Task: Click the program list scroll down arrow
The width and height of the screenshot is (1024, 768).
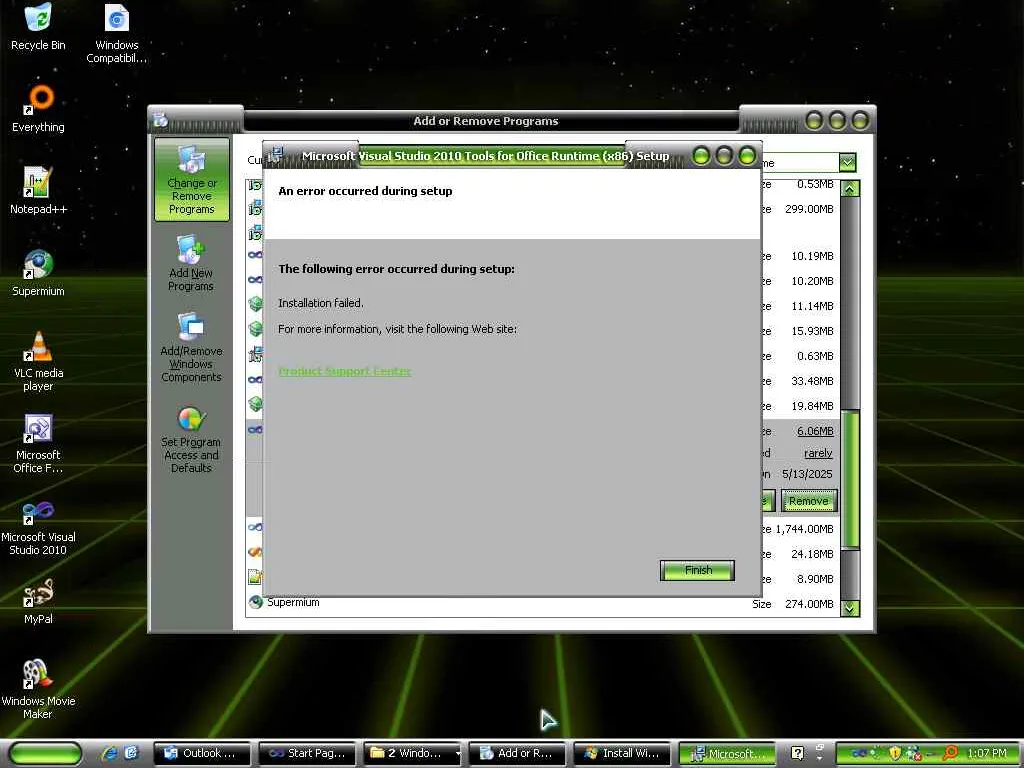Action: coord(850,608)
